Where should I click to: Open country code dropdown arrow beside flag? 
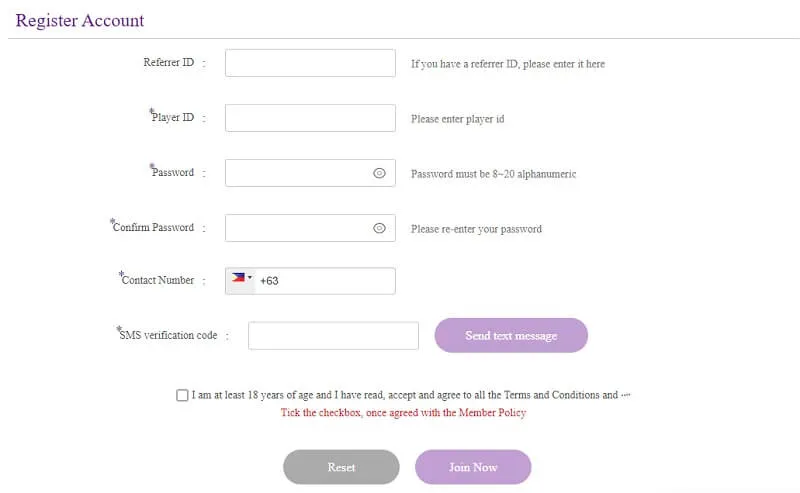250,278
